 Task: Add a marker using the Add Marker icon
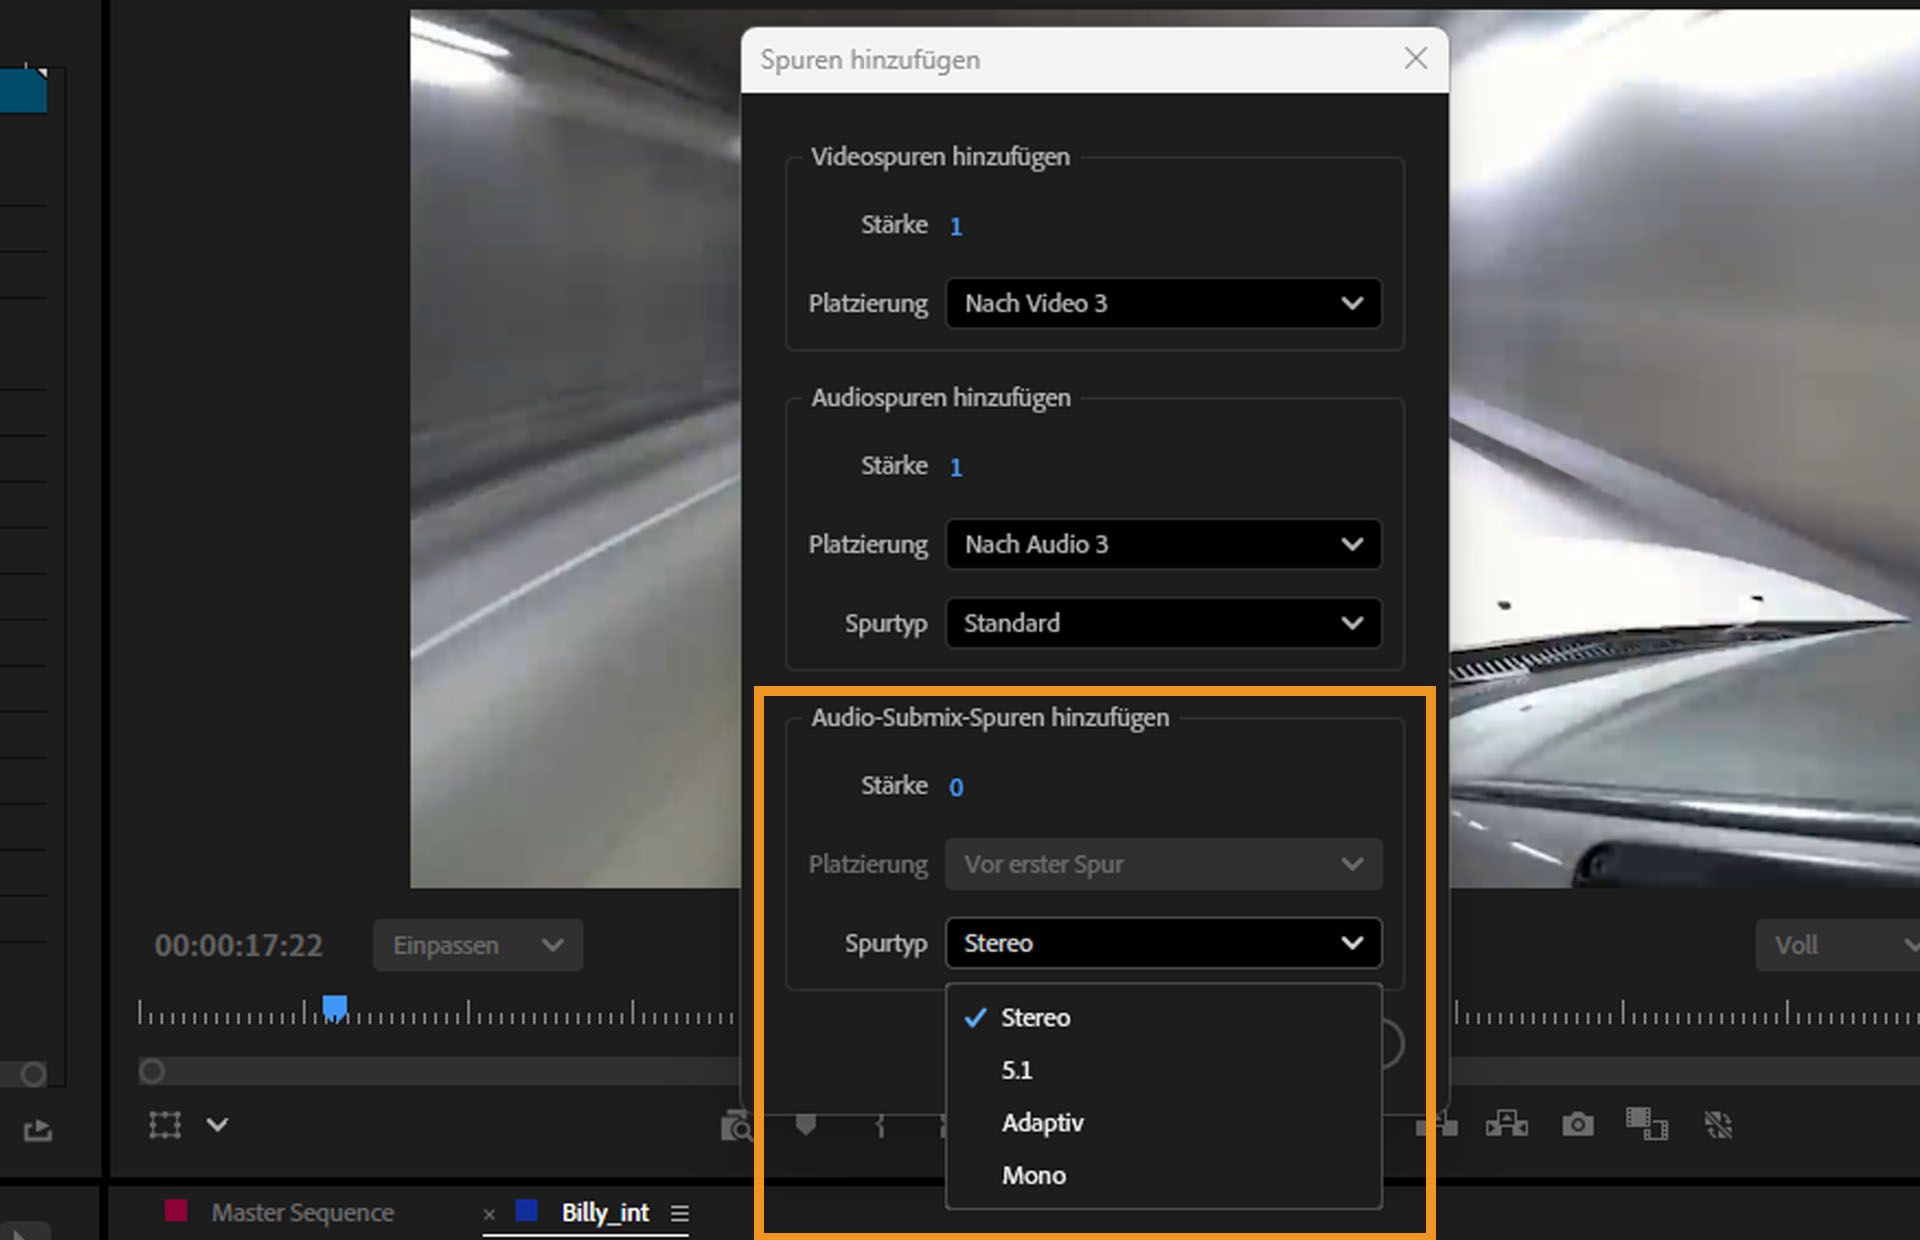(806, 1124)
